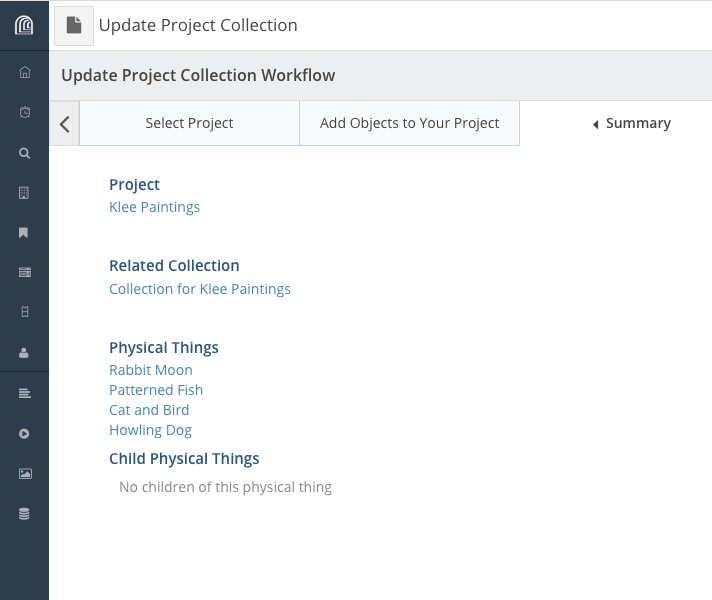Click the Child Physical Things heading

coord(184,459)
